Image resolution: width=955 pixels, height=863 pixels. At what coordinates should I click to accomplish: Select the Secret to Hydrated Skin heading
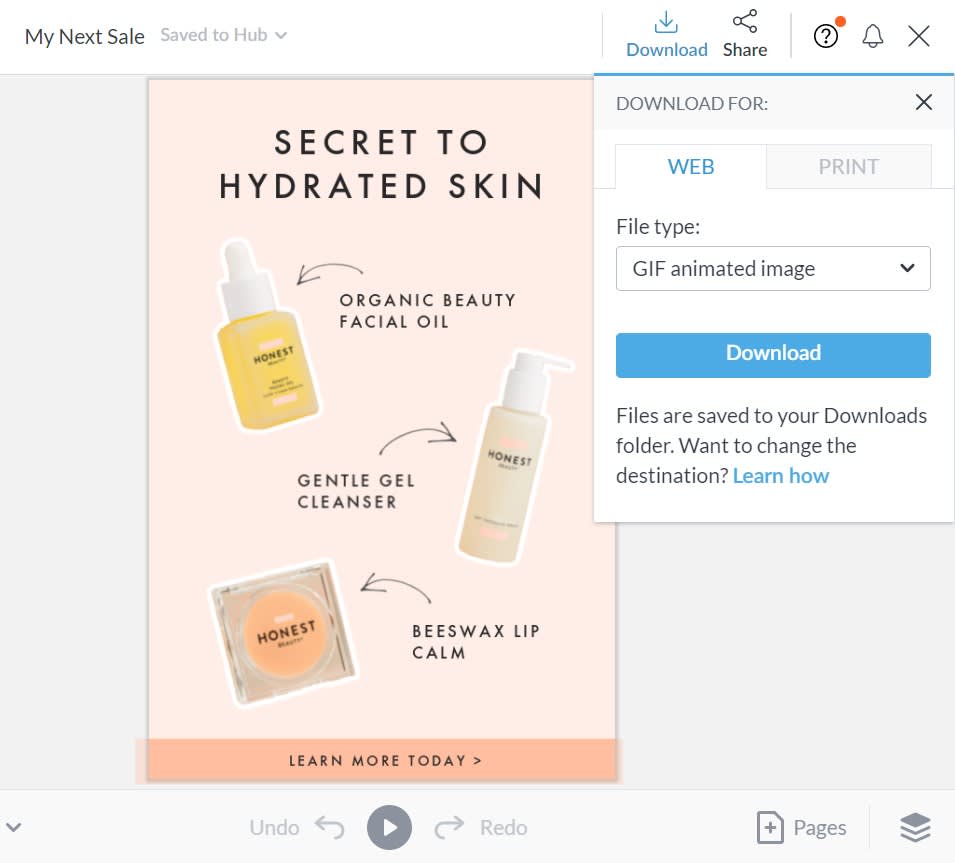381,164
